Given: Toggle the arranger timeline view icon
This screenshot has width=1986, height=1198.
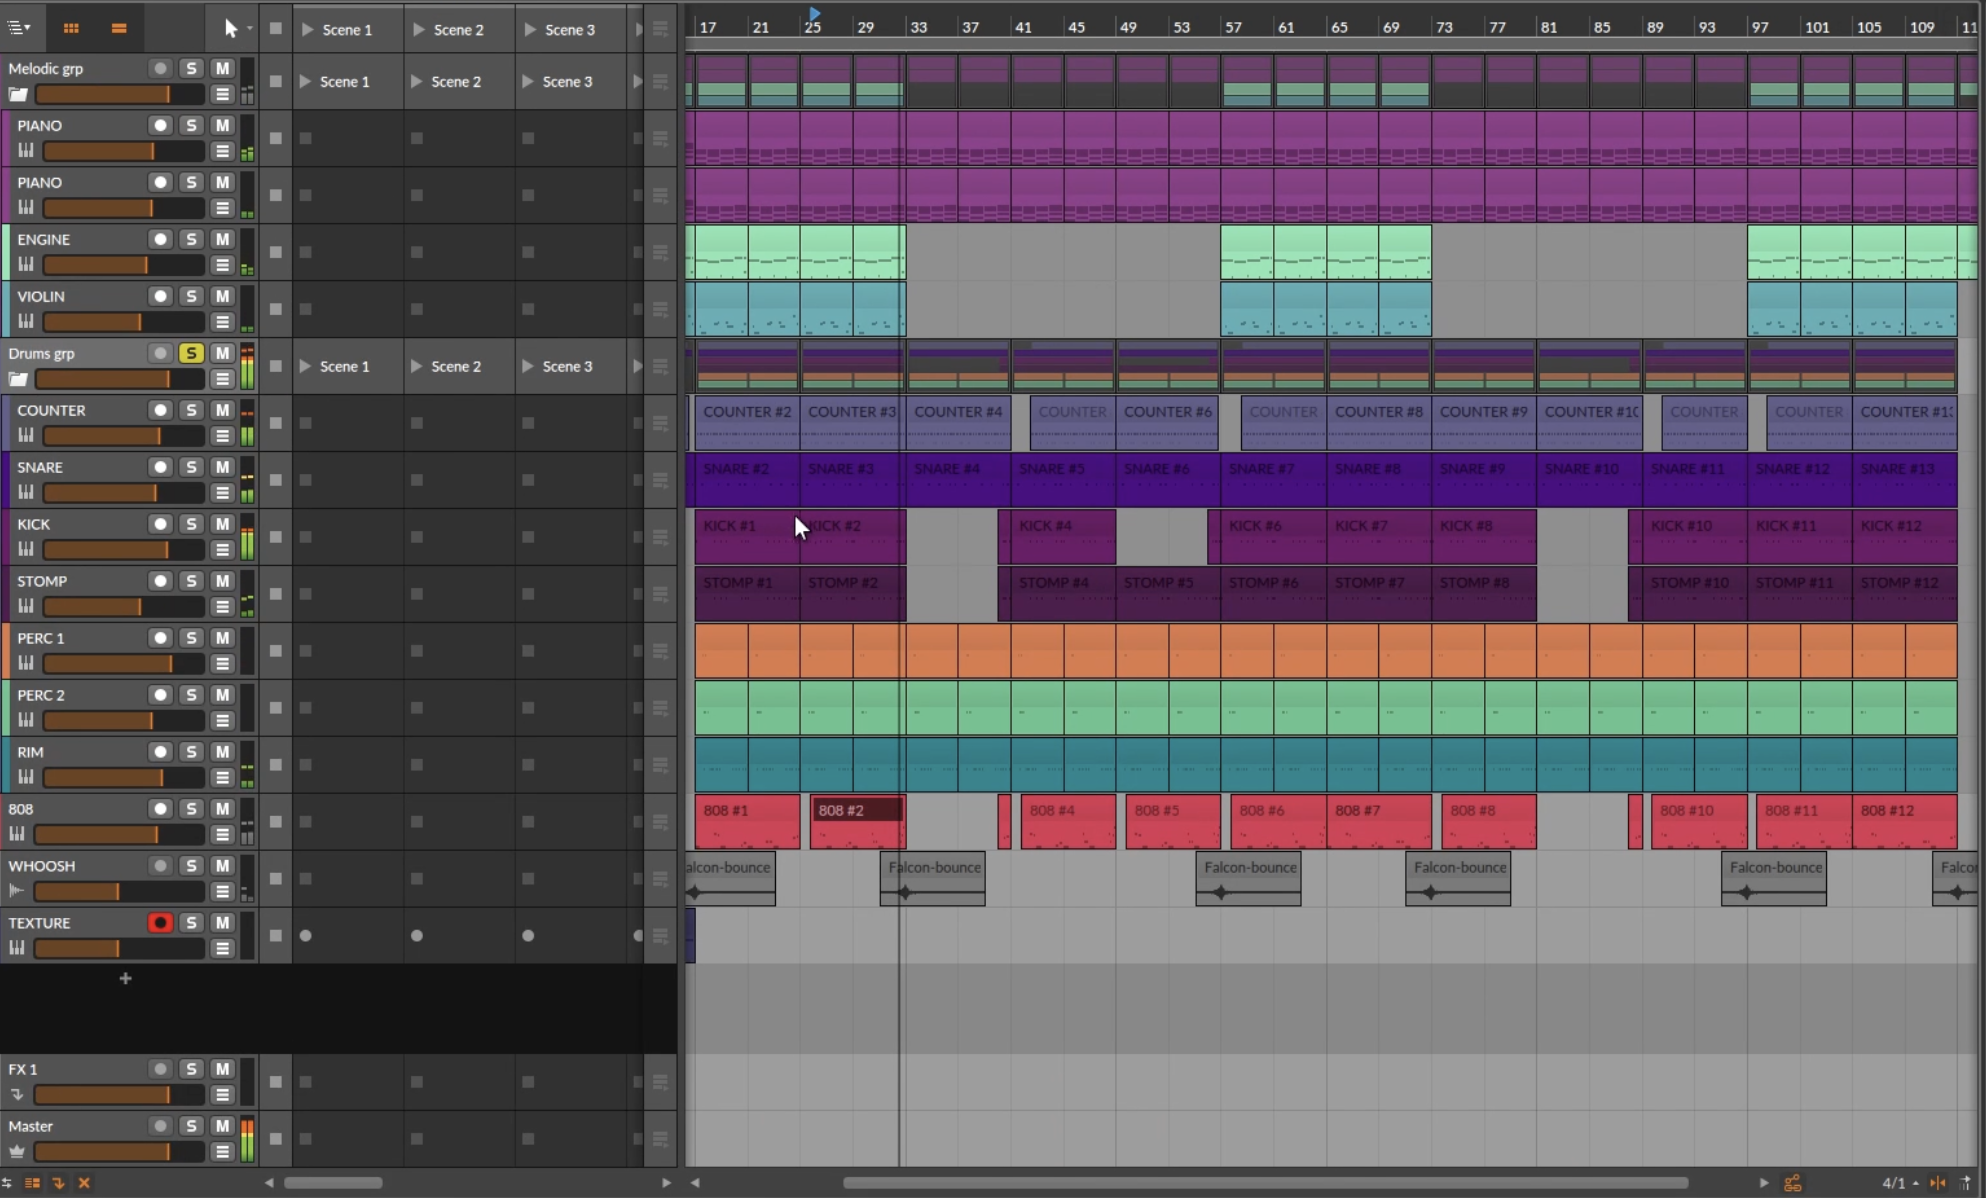Looking at the screenshot, I should [x=119, y=28].
